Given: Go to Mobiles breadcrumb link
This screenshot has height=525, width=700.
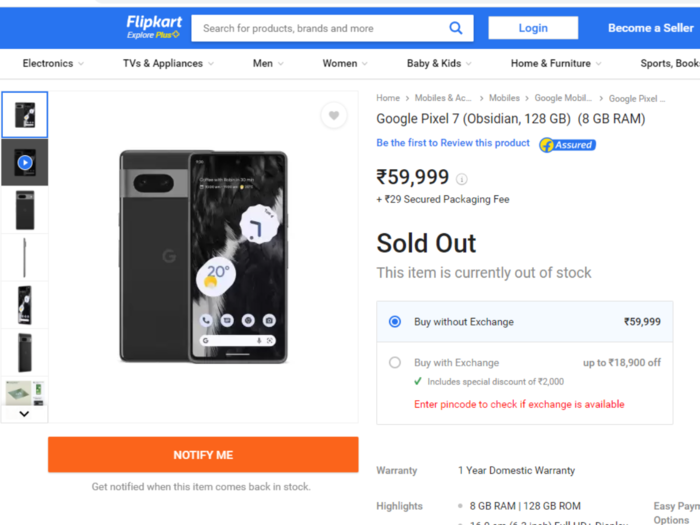Looking at the screenshot, I should [504, 98].
